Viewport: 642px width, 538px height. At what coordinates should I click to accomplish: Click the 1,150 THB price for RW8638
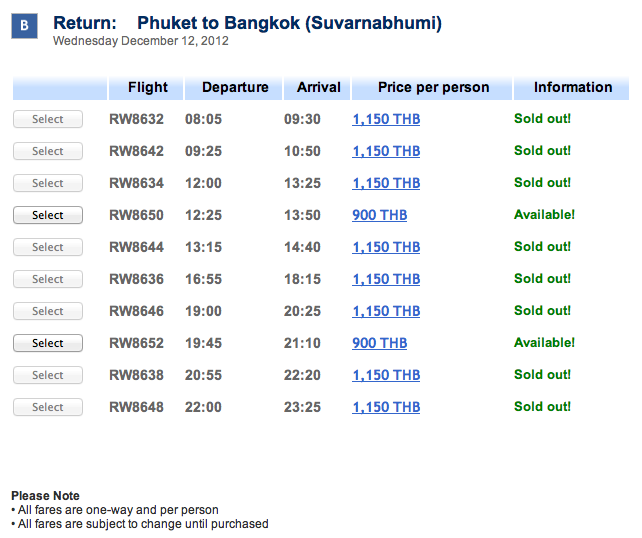click(x=386, y=375)
